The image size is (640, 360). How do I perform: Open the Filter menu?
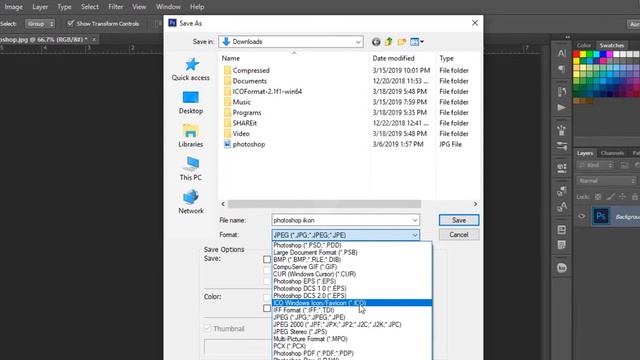116,7
